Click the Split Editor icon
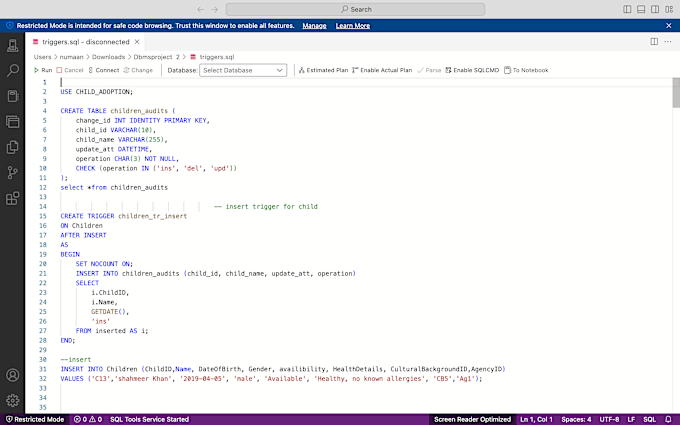Image resolution: width=680 pixels, height=425 pixels. [x=654, y=42]
